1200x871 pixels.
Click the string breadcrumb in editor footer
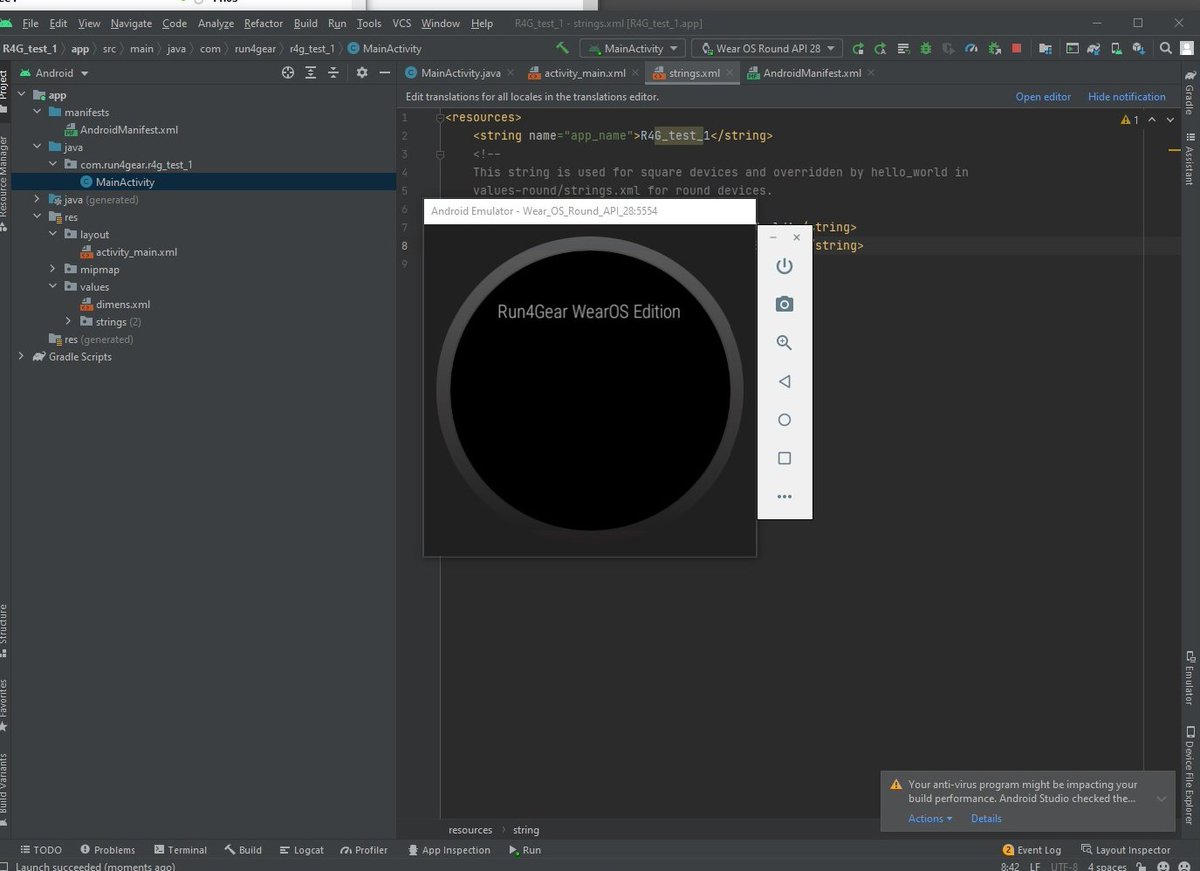(526, 830)
